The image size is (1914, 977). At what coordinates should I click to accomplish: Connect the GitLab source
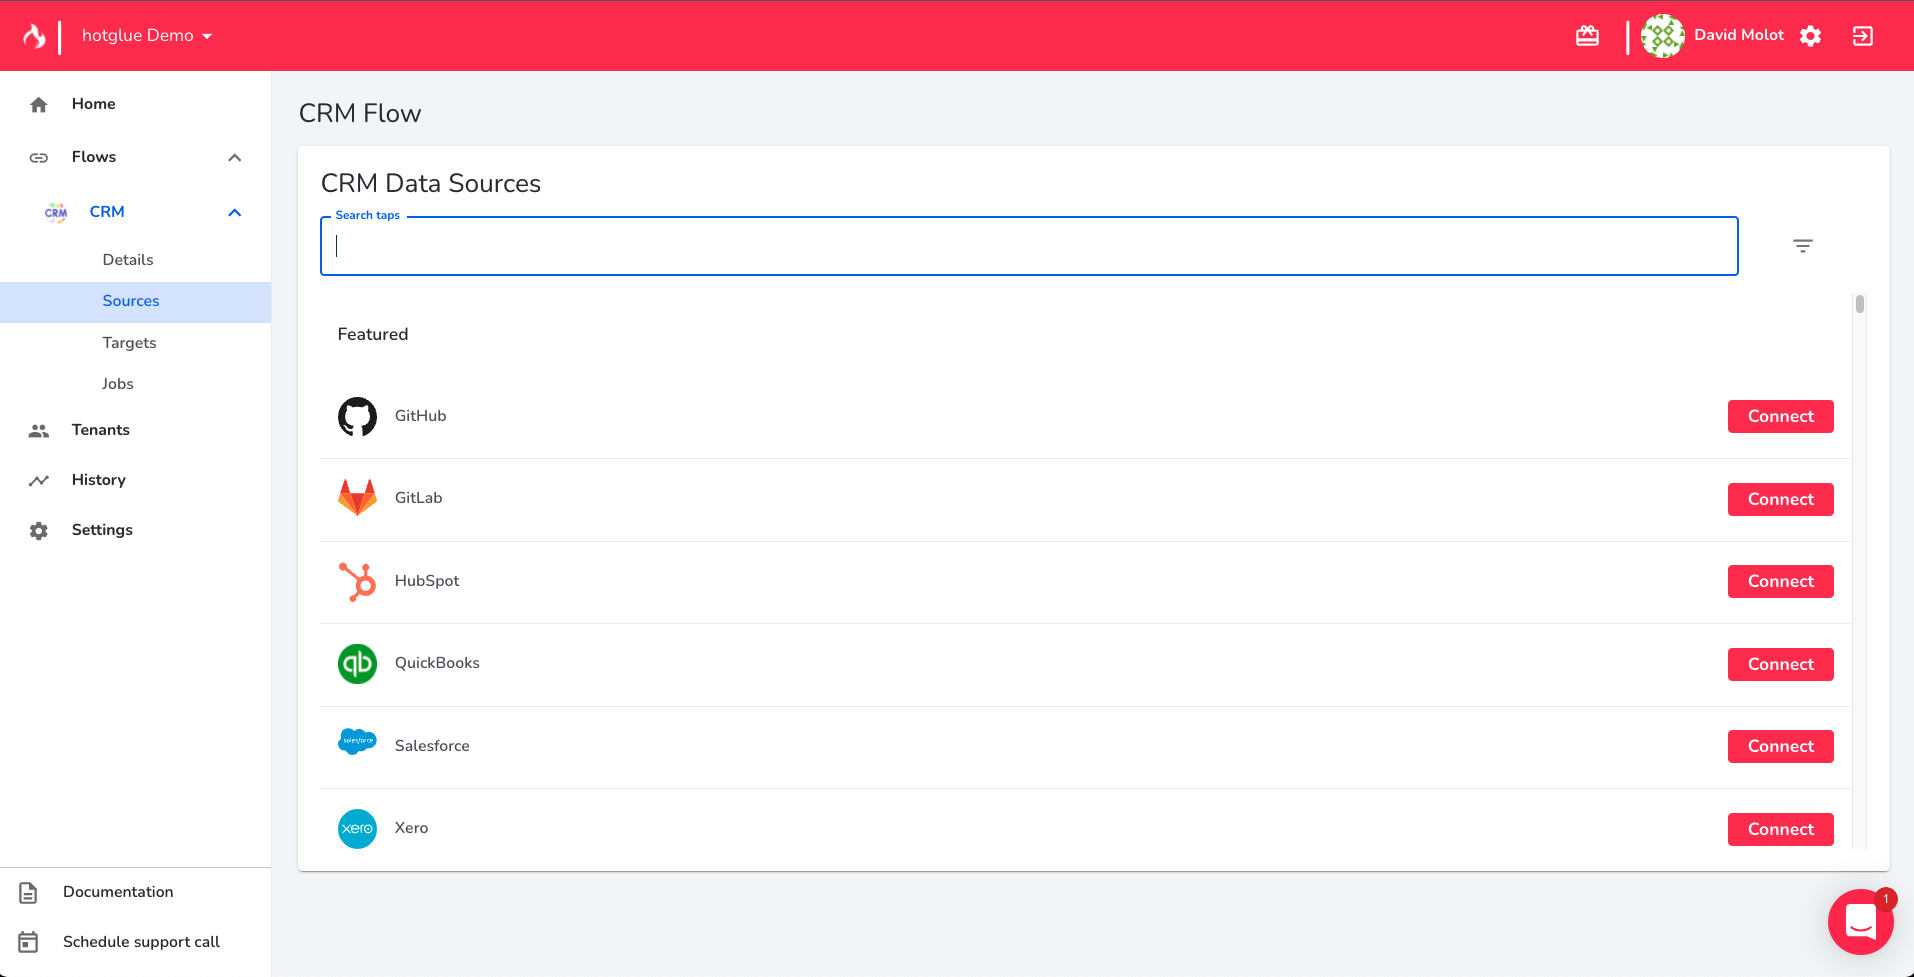[x=1780, y=499]
